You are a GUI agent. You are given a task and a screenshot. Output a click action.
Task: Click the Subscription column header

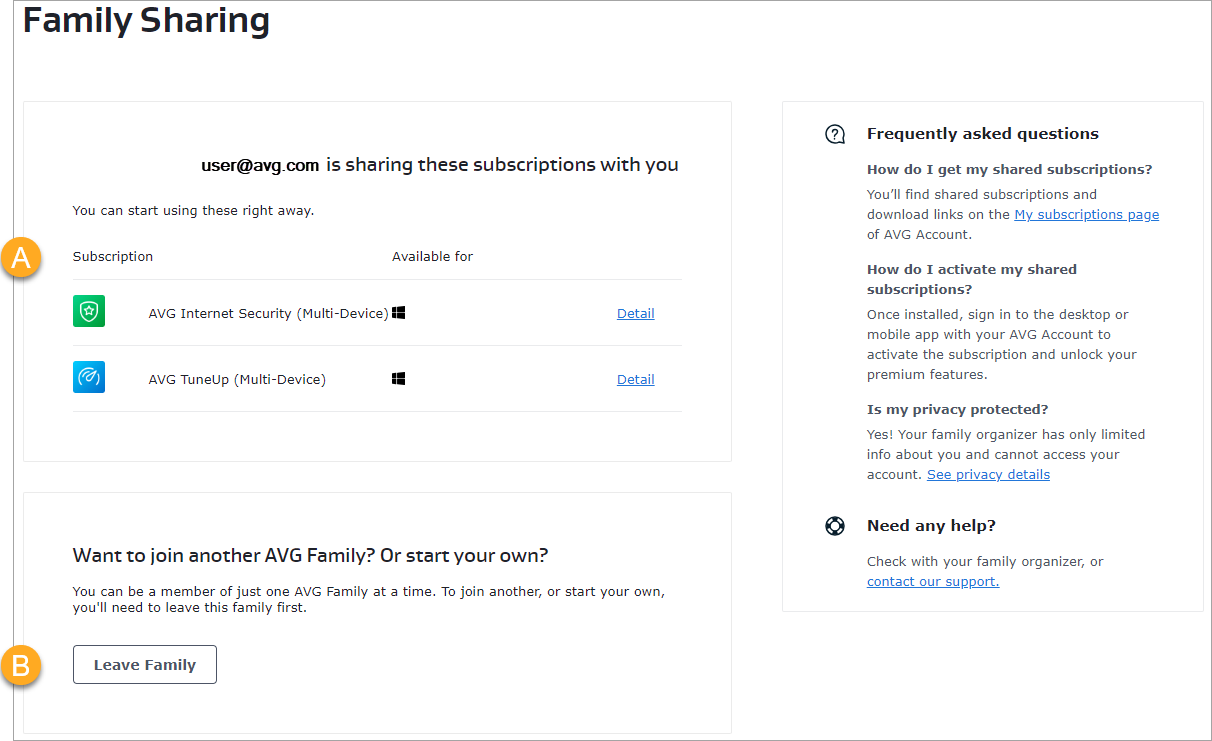tap(113, 256)
